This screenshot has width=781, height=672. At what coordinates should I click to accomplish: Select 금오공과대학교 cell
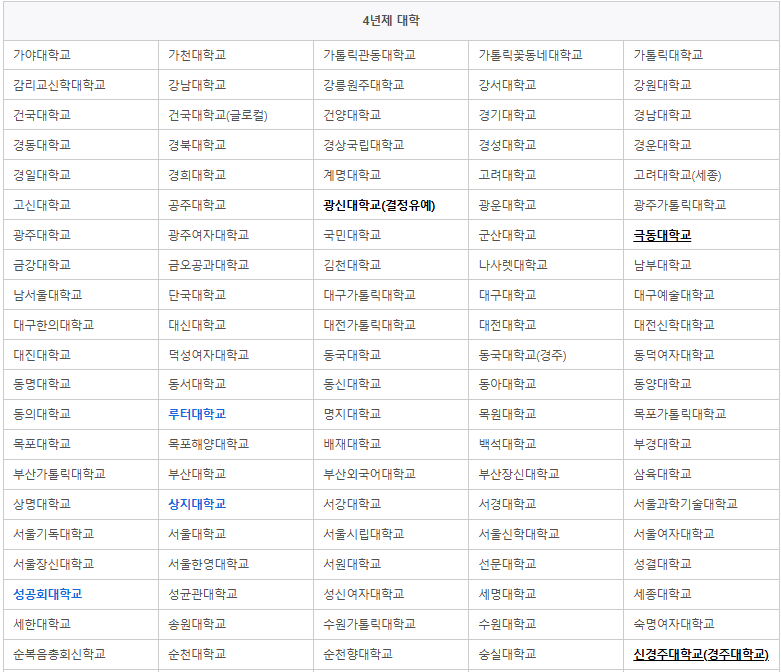[x=236, y=265]
